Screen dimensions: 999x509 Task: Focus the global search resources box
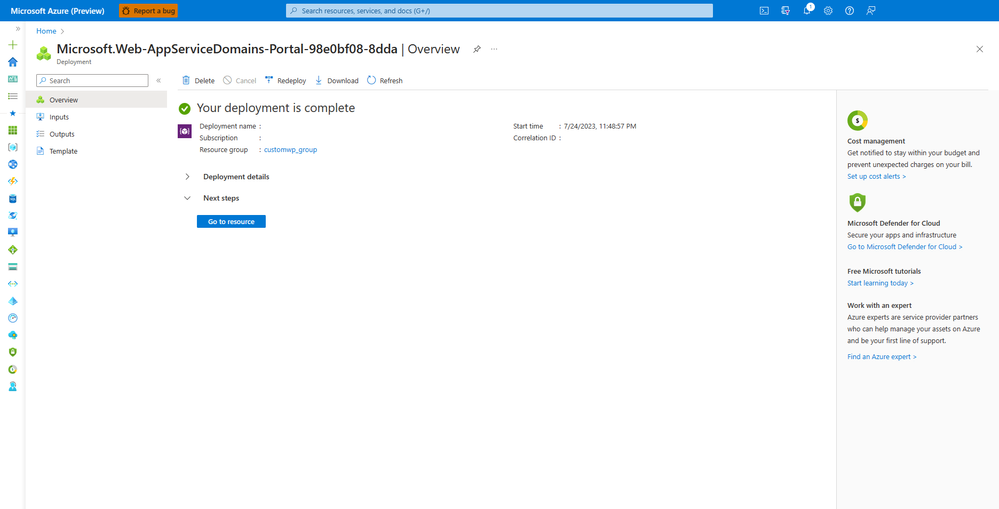coord(499,11)
